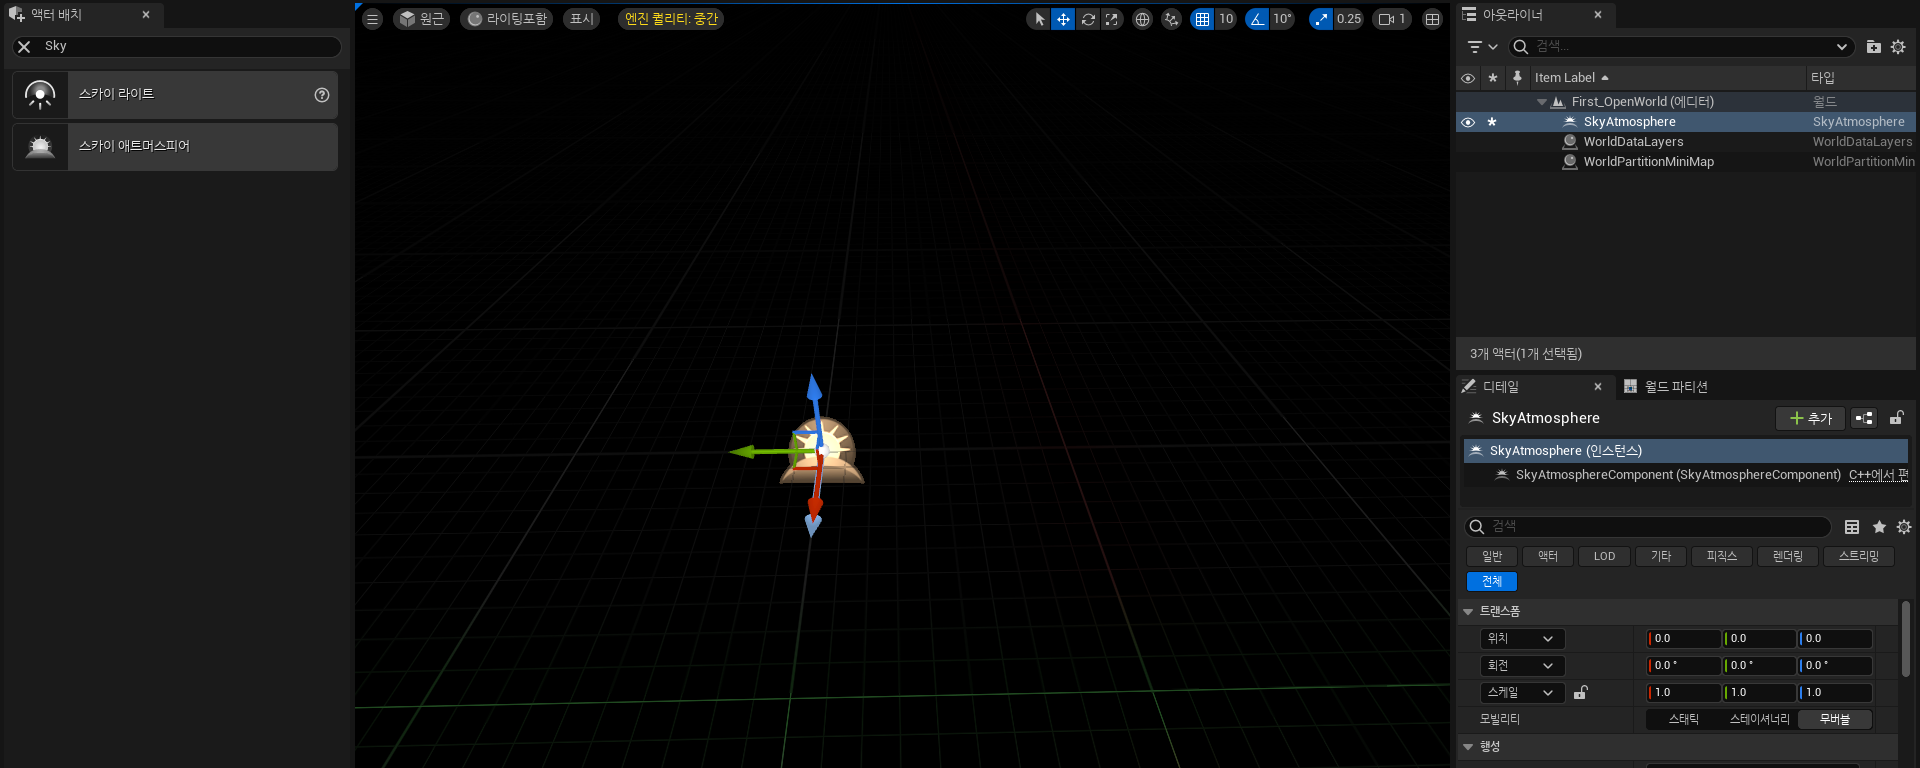This screenshot has height=768, width=1920.
Task: Click the outliner search field
Action: (1680, 47)
